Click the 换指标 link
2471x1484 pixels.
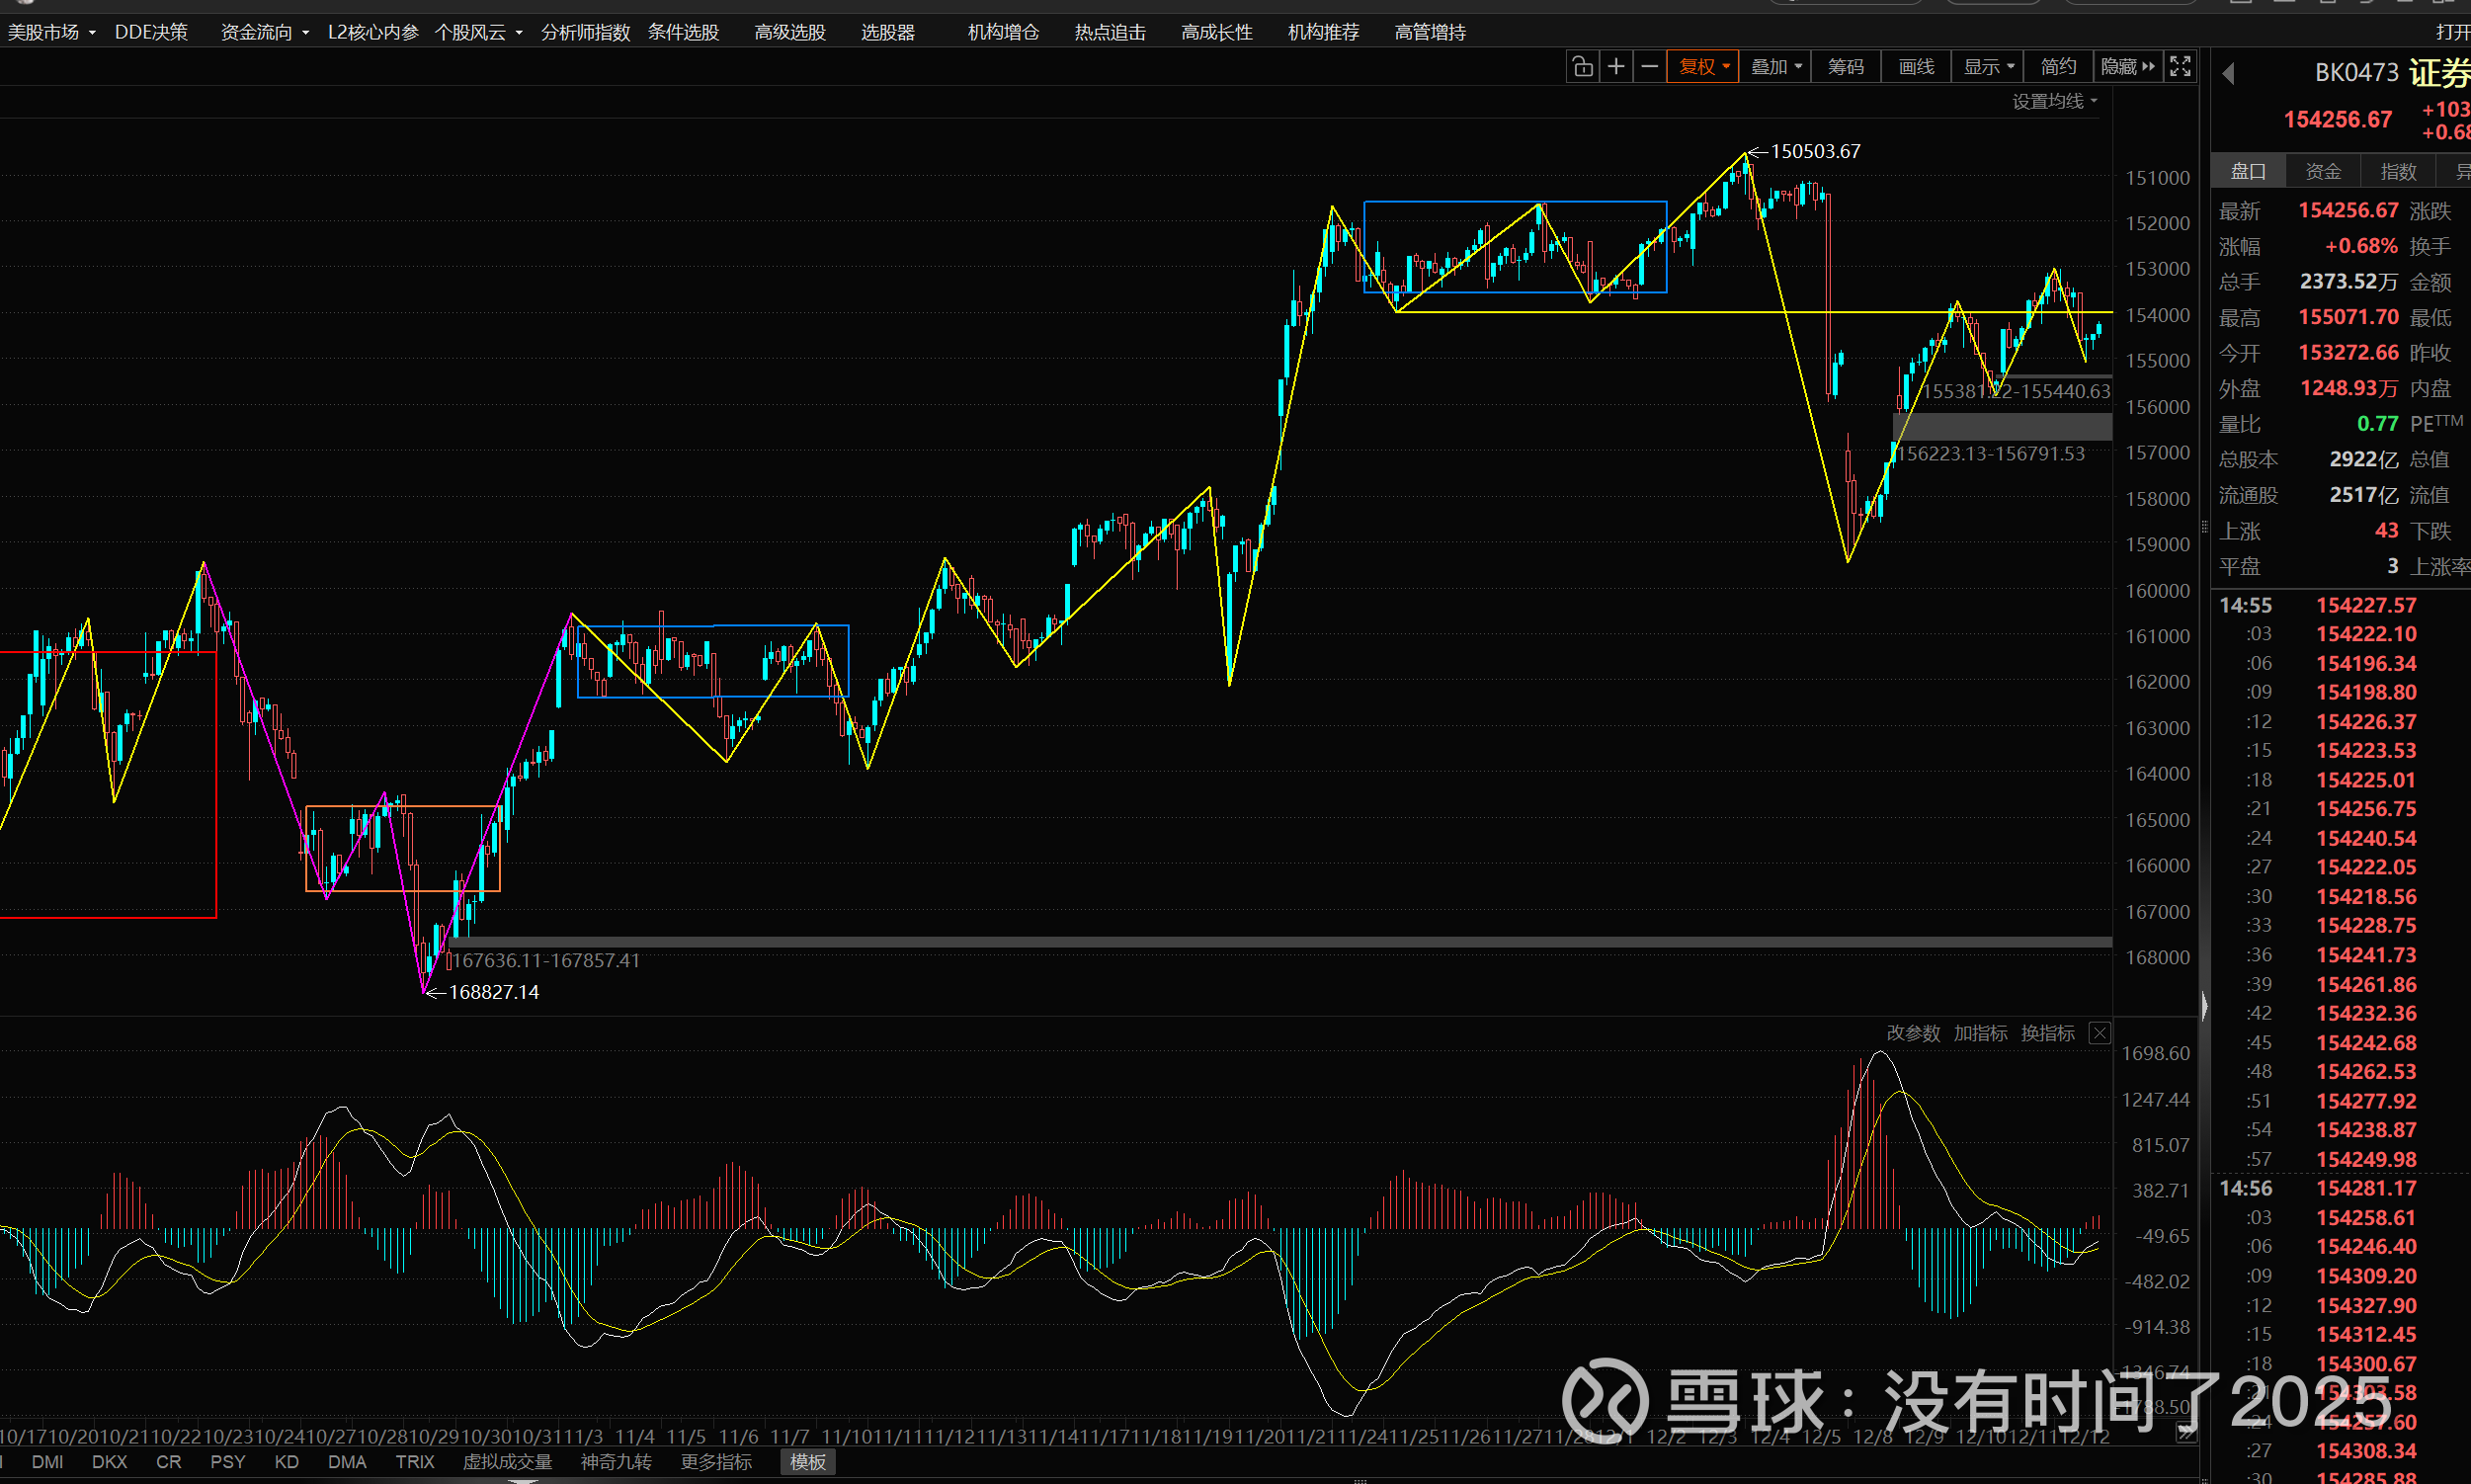[2047, 1033]
